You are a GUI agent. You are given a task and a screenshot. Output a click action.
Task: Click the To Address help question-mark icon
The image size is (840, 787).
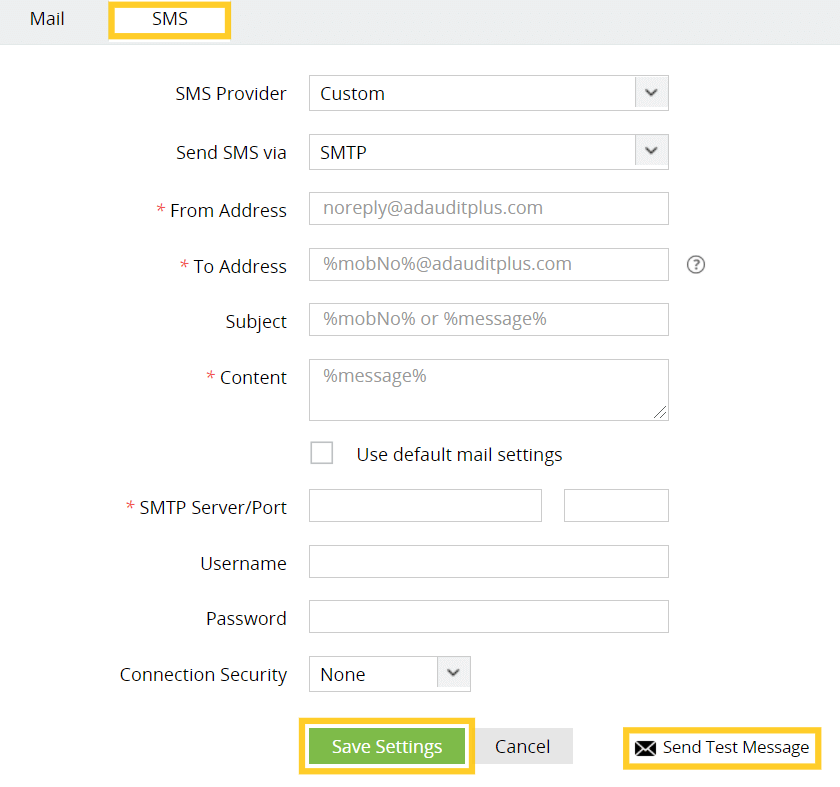696,265
